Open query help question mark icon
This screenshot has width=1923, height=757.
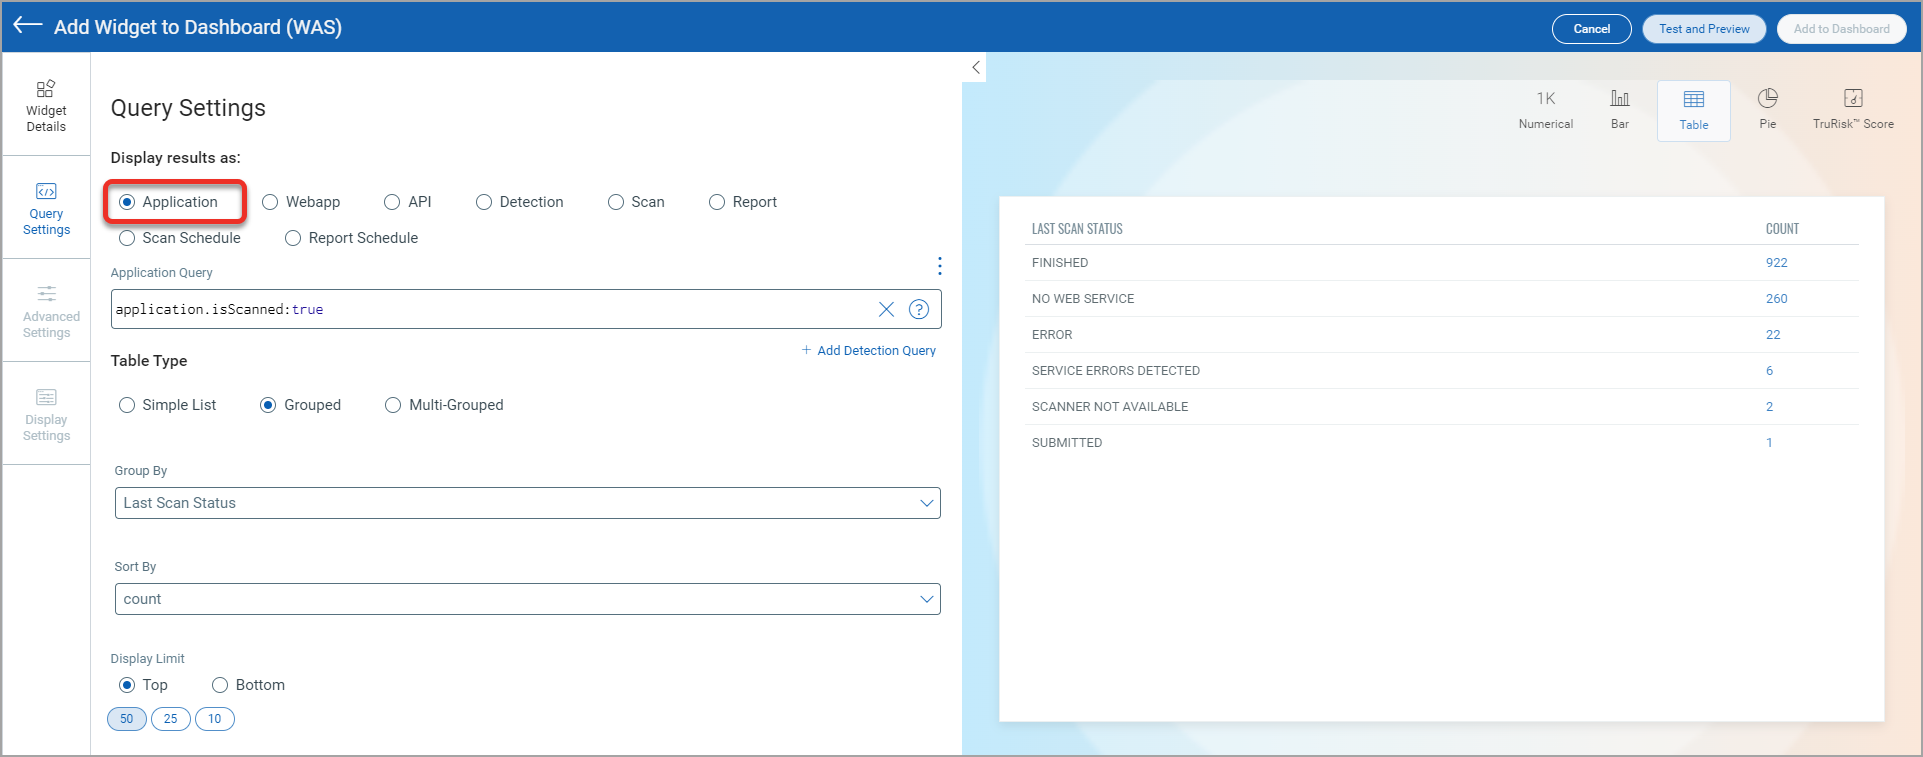coord(918,309)
